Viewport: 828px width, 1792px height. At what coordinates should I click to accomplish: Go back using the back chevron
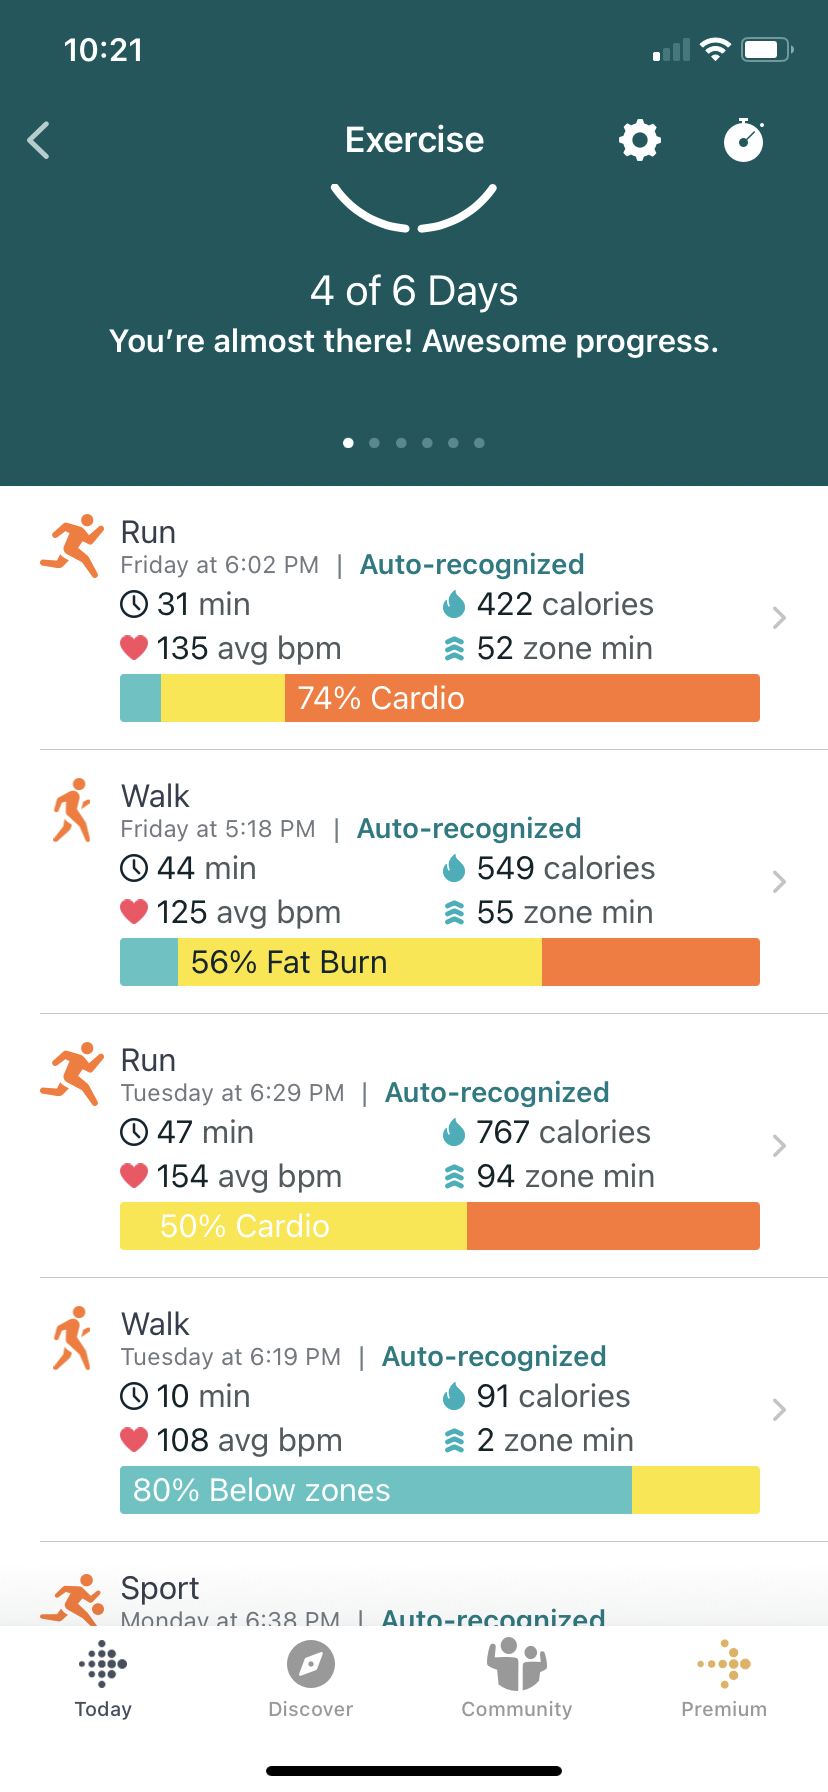tap(38, 141)
